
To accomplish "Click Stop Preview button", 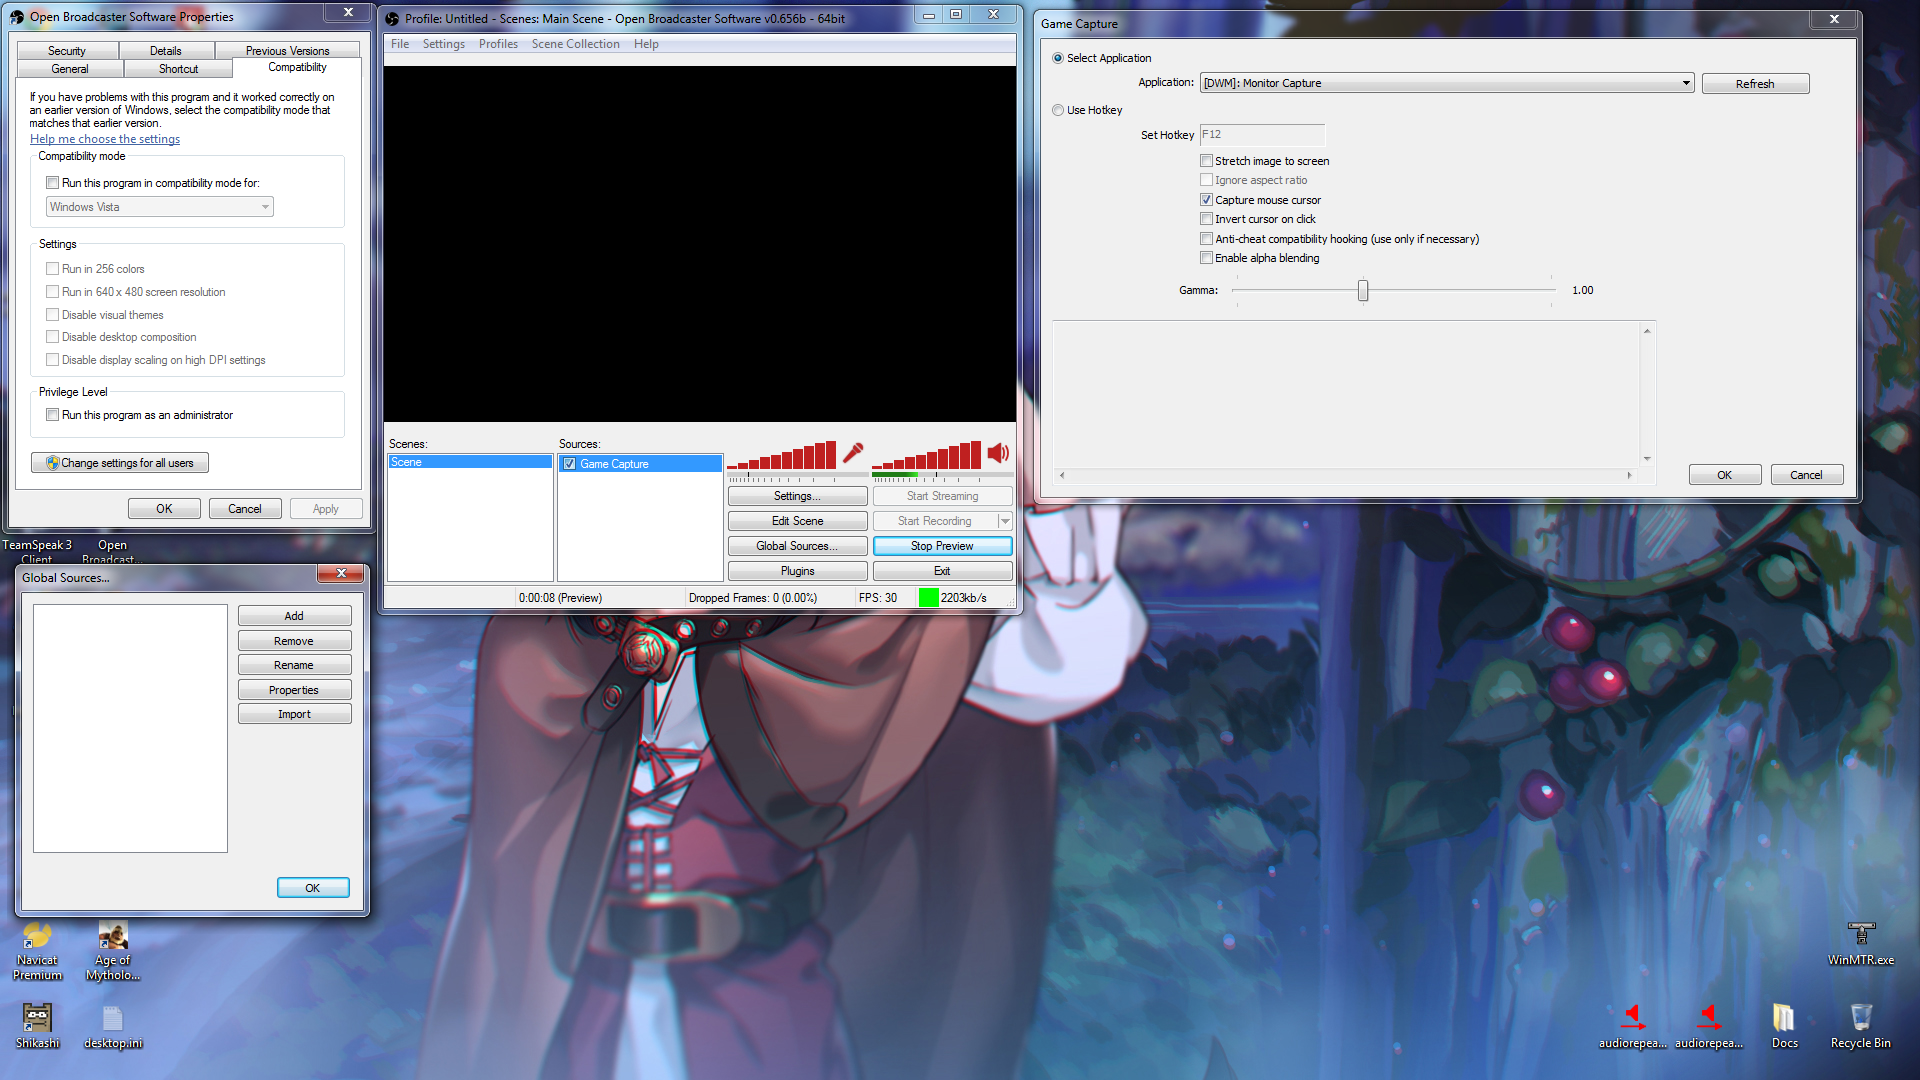I will [x=942, y=546].
